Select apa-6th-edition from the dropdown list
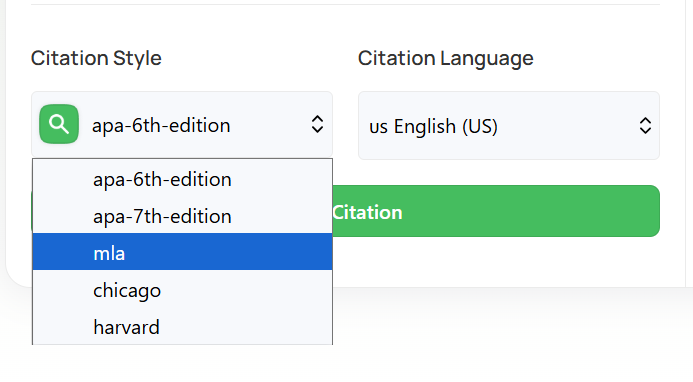The width and height of the screenshot is (693, 382). coord(182,180)
